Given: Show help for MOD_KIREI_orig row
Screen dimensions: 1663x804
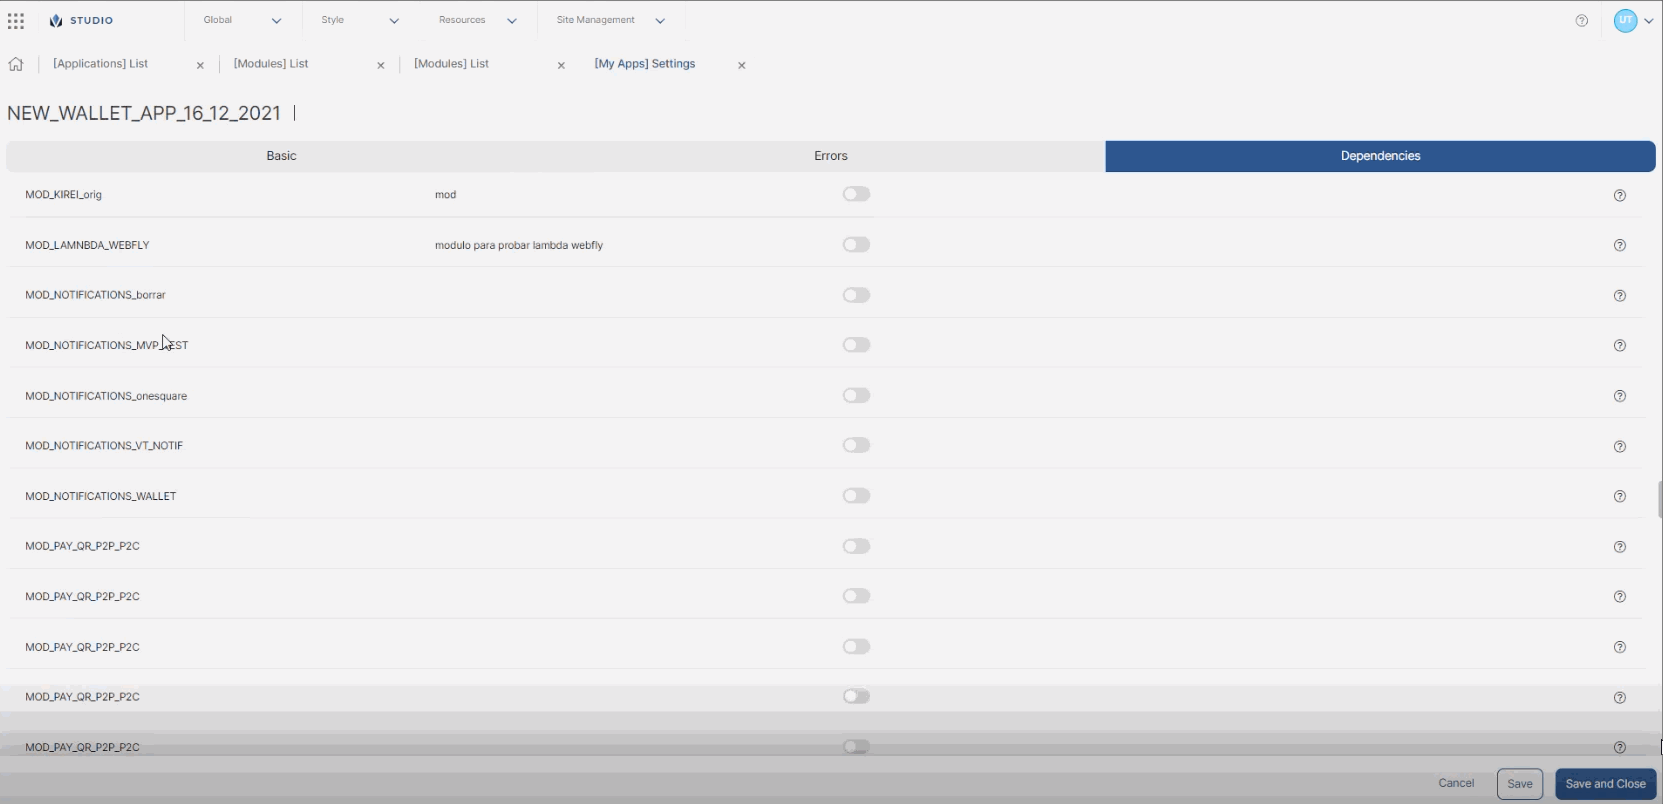Looking at the screenshot, I should coord(1620,196).
